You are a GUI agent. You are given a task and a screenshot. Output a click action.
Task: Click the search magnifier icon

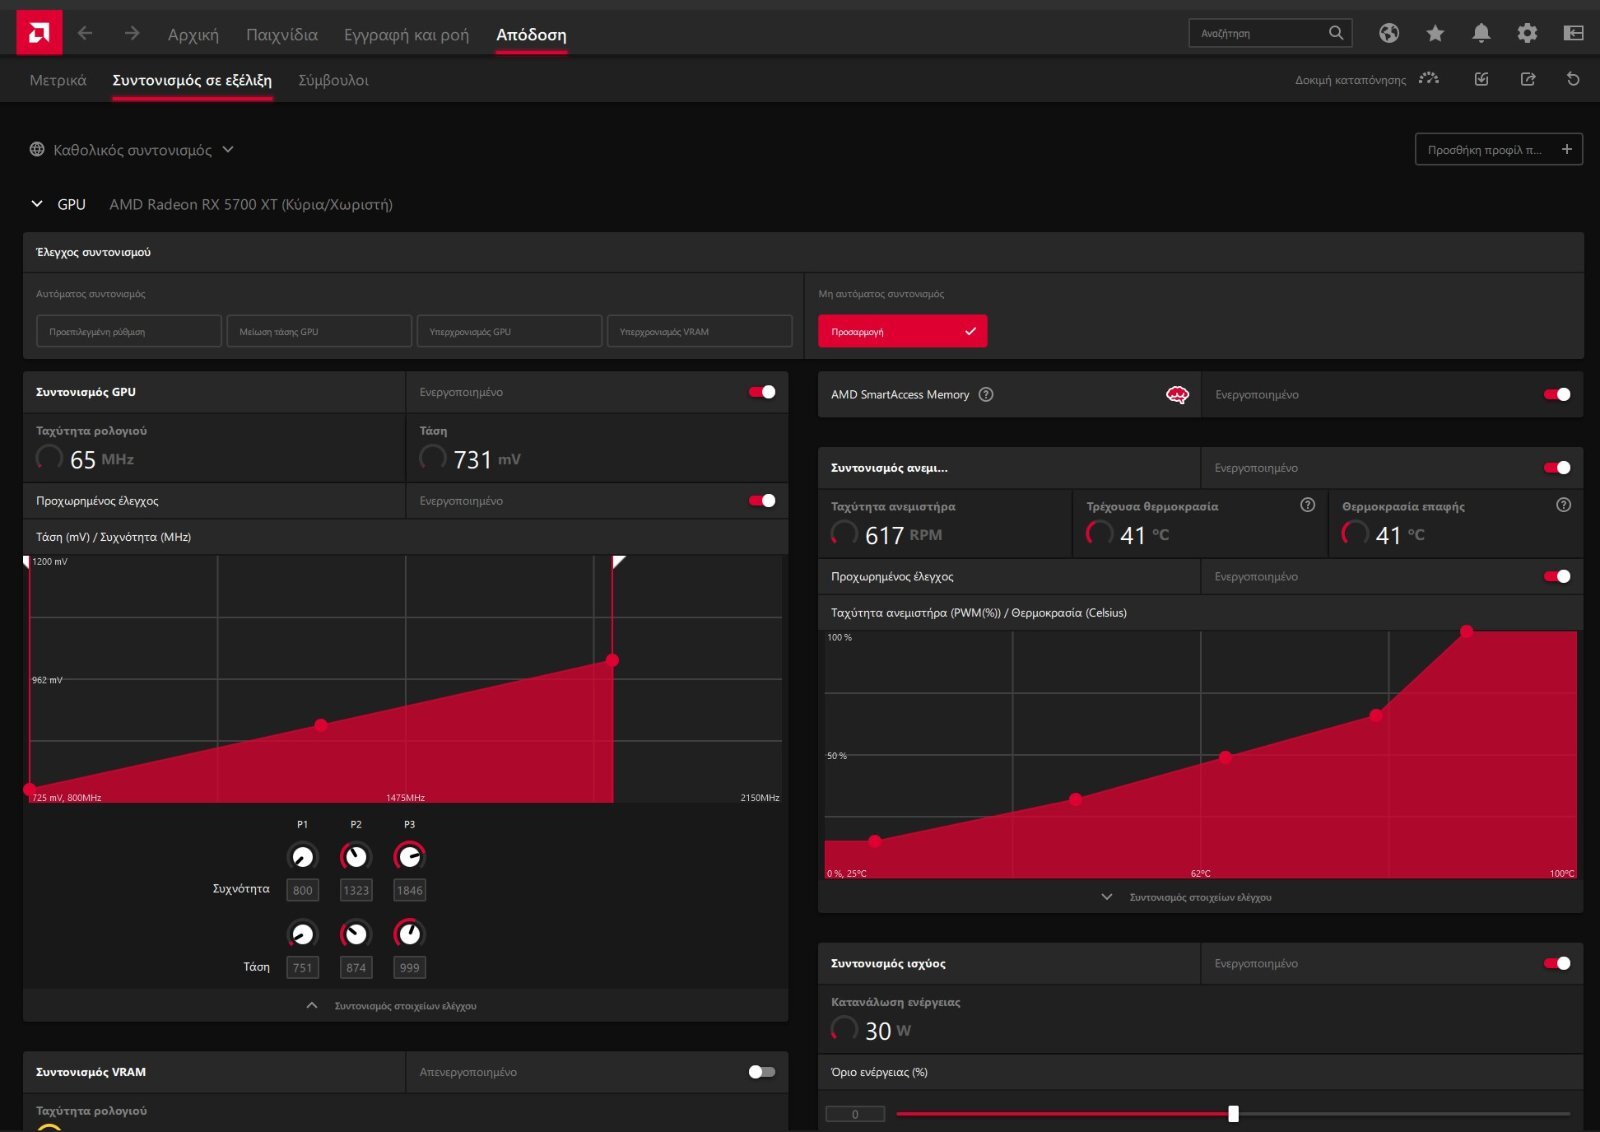tap(1336, 33)
